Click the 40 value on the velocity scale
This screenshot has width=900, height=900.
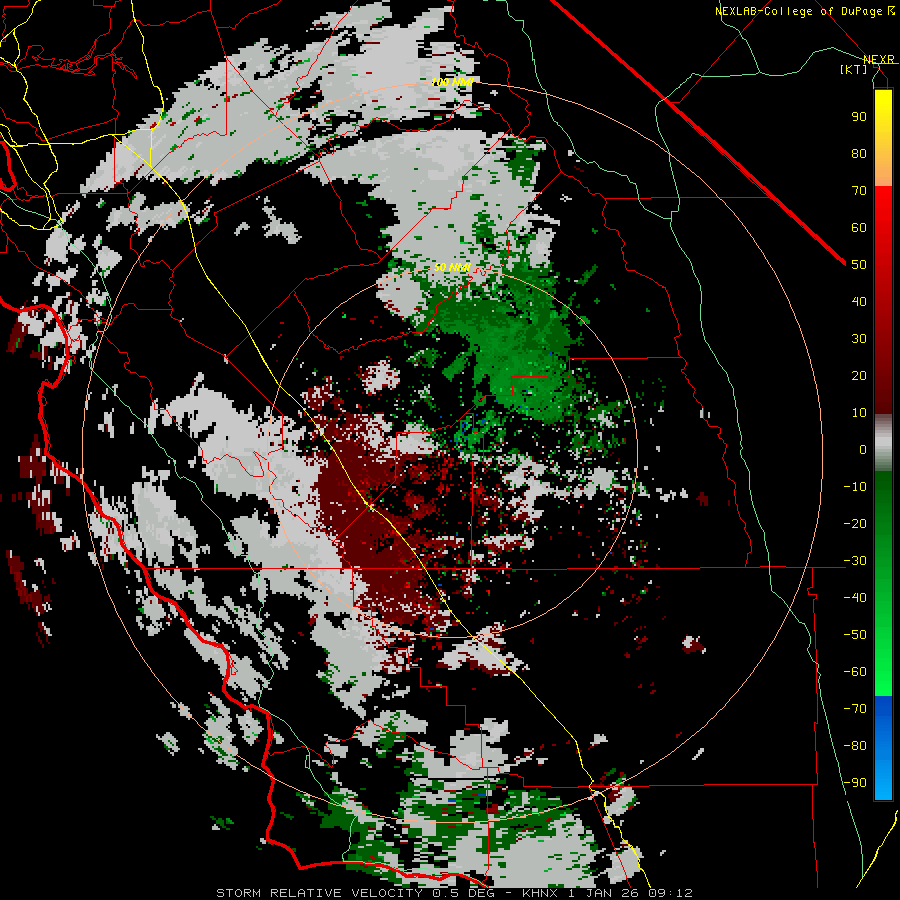[x=859, y=301]
